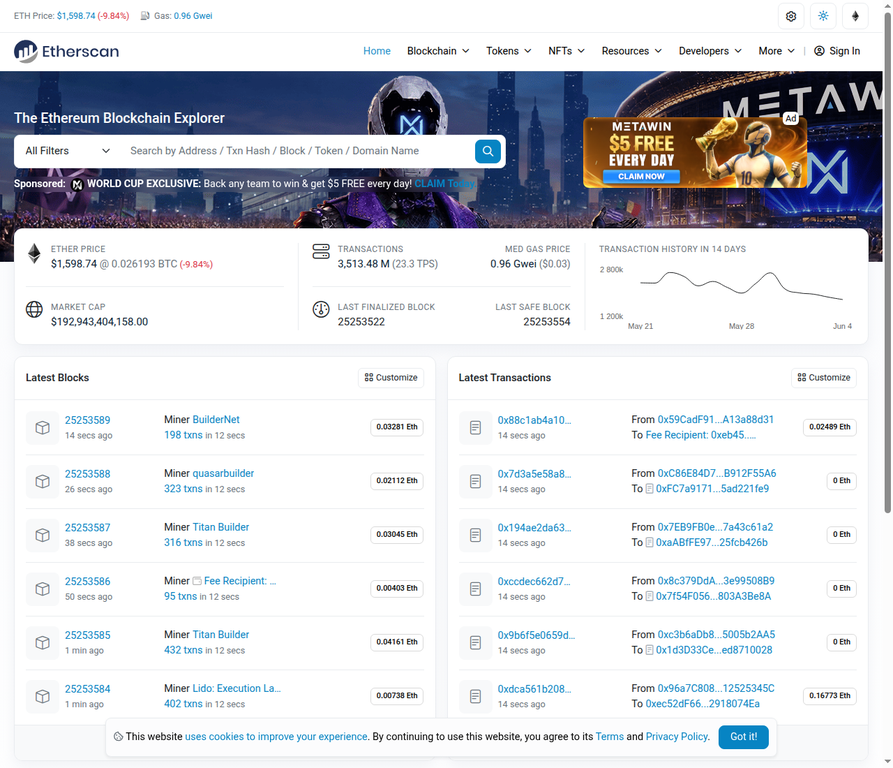Open address 0x59CadF91...A13a88d31

pos(715,420)
